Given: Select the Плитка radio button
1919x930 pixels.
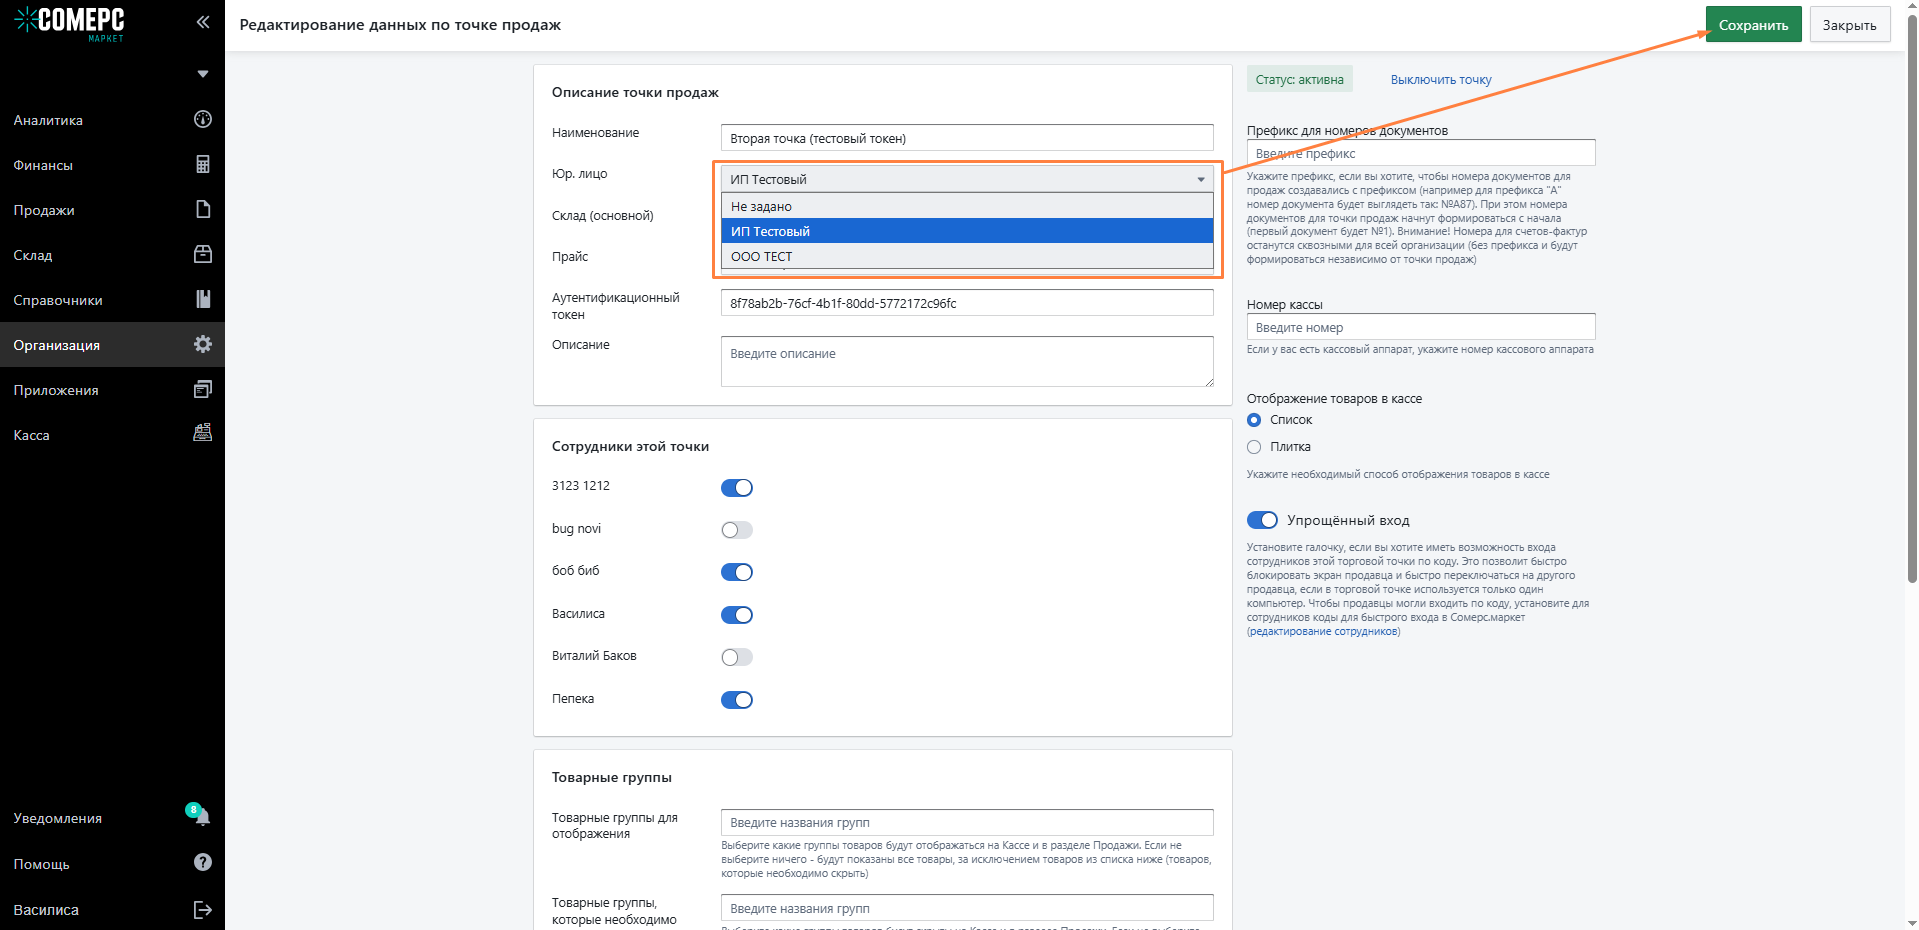Looking at the screenshot, I should click(1254, 447).
